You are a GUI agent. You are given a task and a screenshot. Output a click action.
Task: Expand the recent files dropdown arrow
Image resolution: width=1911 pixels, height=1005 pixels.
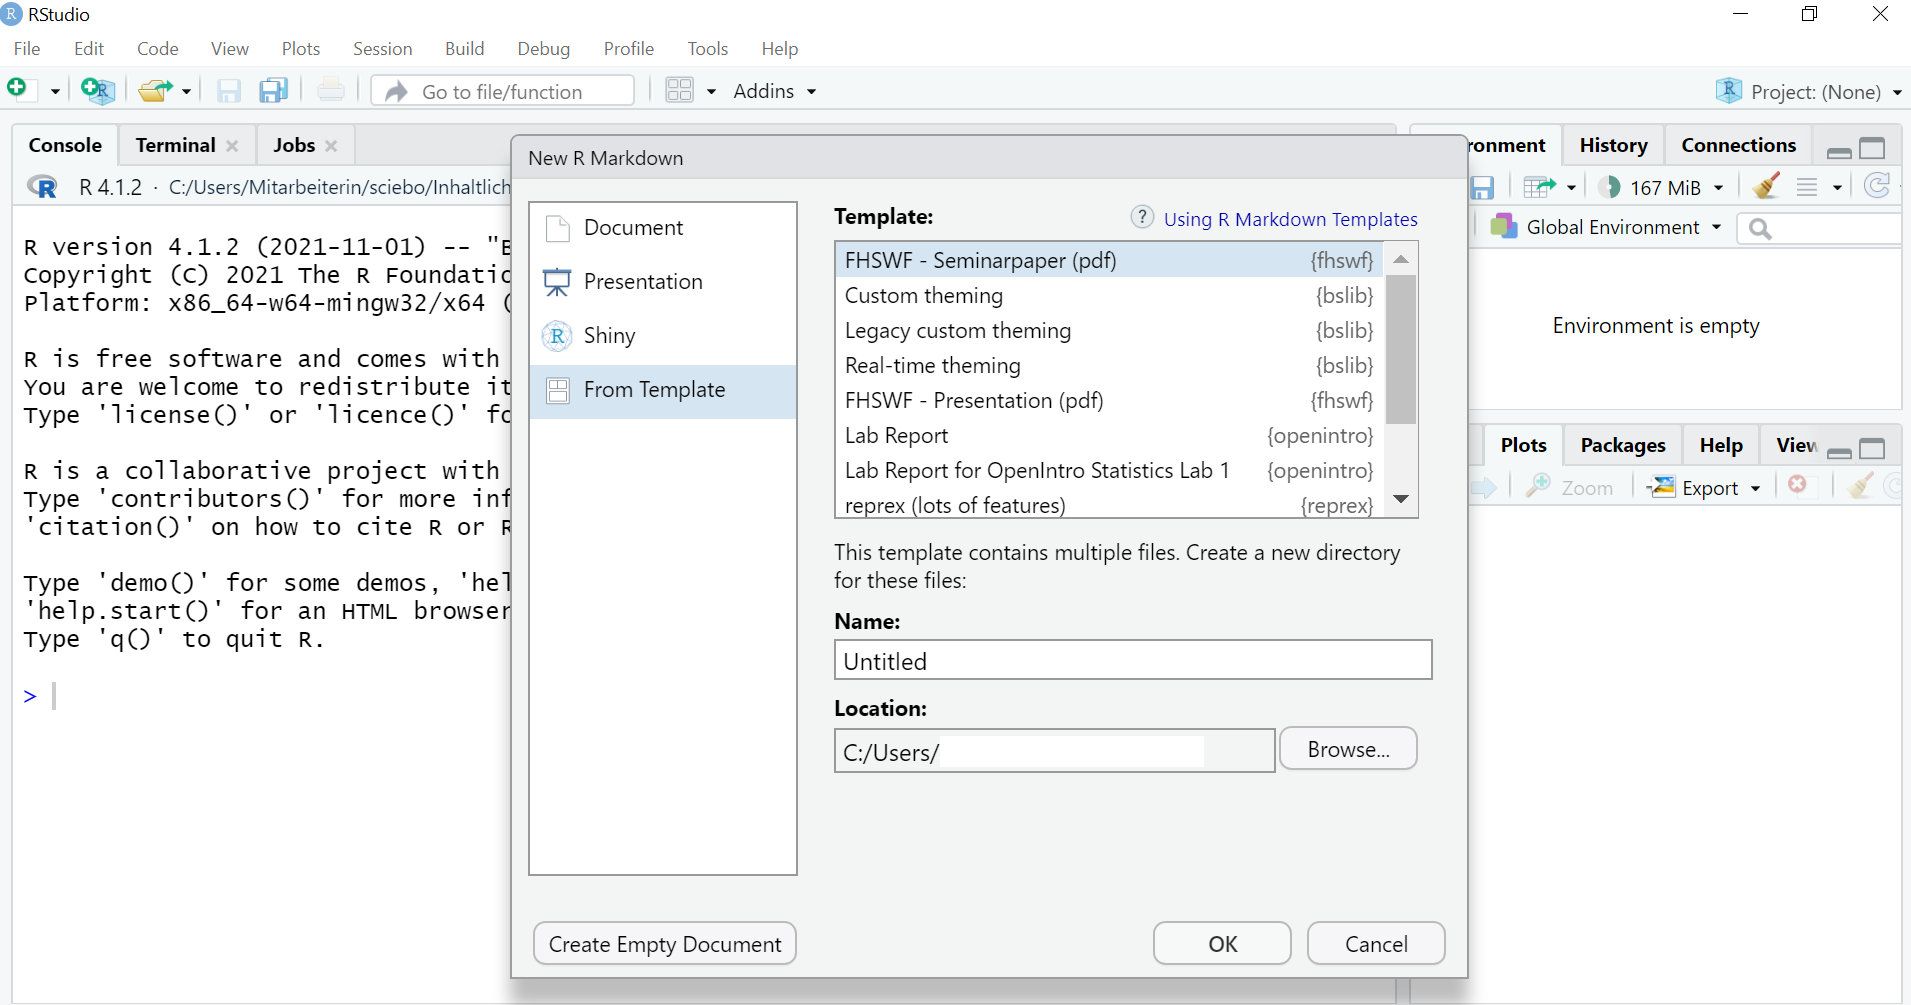click(186, 92)
